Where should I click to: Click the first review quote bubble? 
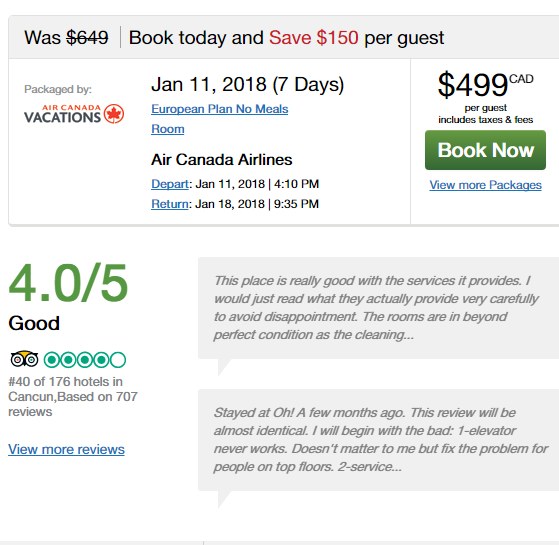(x=378, y=308)
